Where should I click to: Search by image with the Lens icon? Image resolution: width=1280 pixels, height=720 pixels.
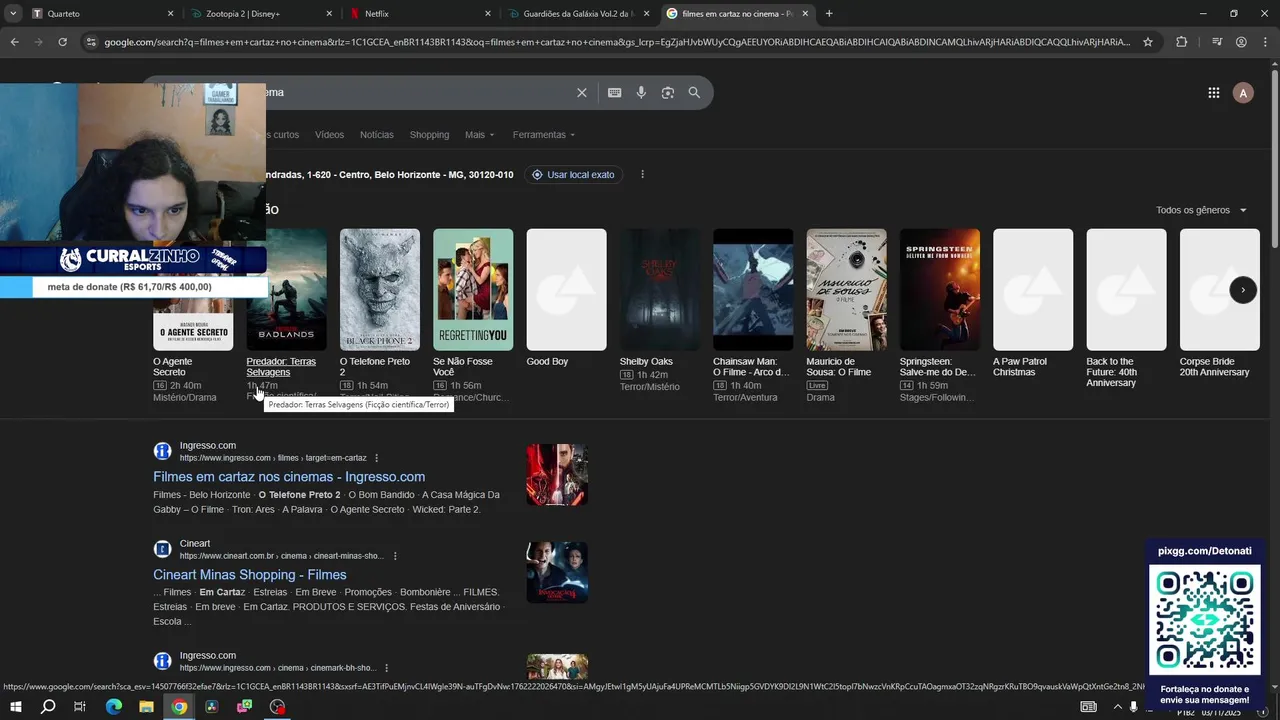pyautogui.click(x=668, y=93)
